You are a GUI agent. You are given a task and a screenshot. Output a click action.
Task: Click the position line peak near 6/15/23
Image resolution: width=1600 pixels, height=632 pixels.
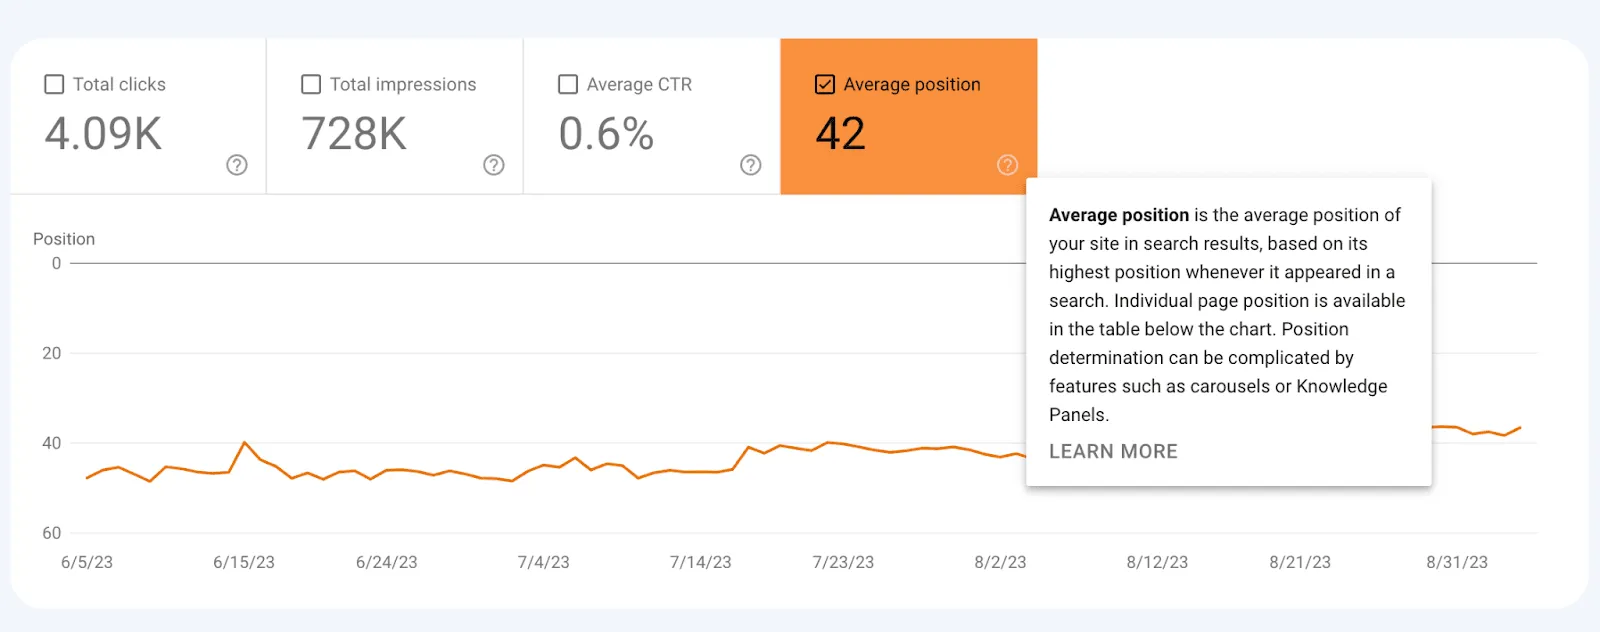[245, 442]
